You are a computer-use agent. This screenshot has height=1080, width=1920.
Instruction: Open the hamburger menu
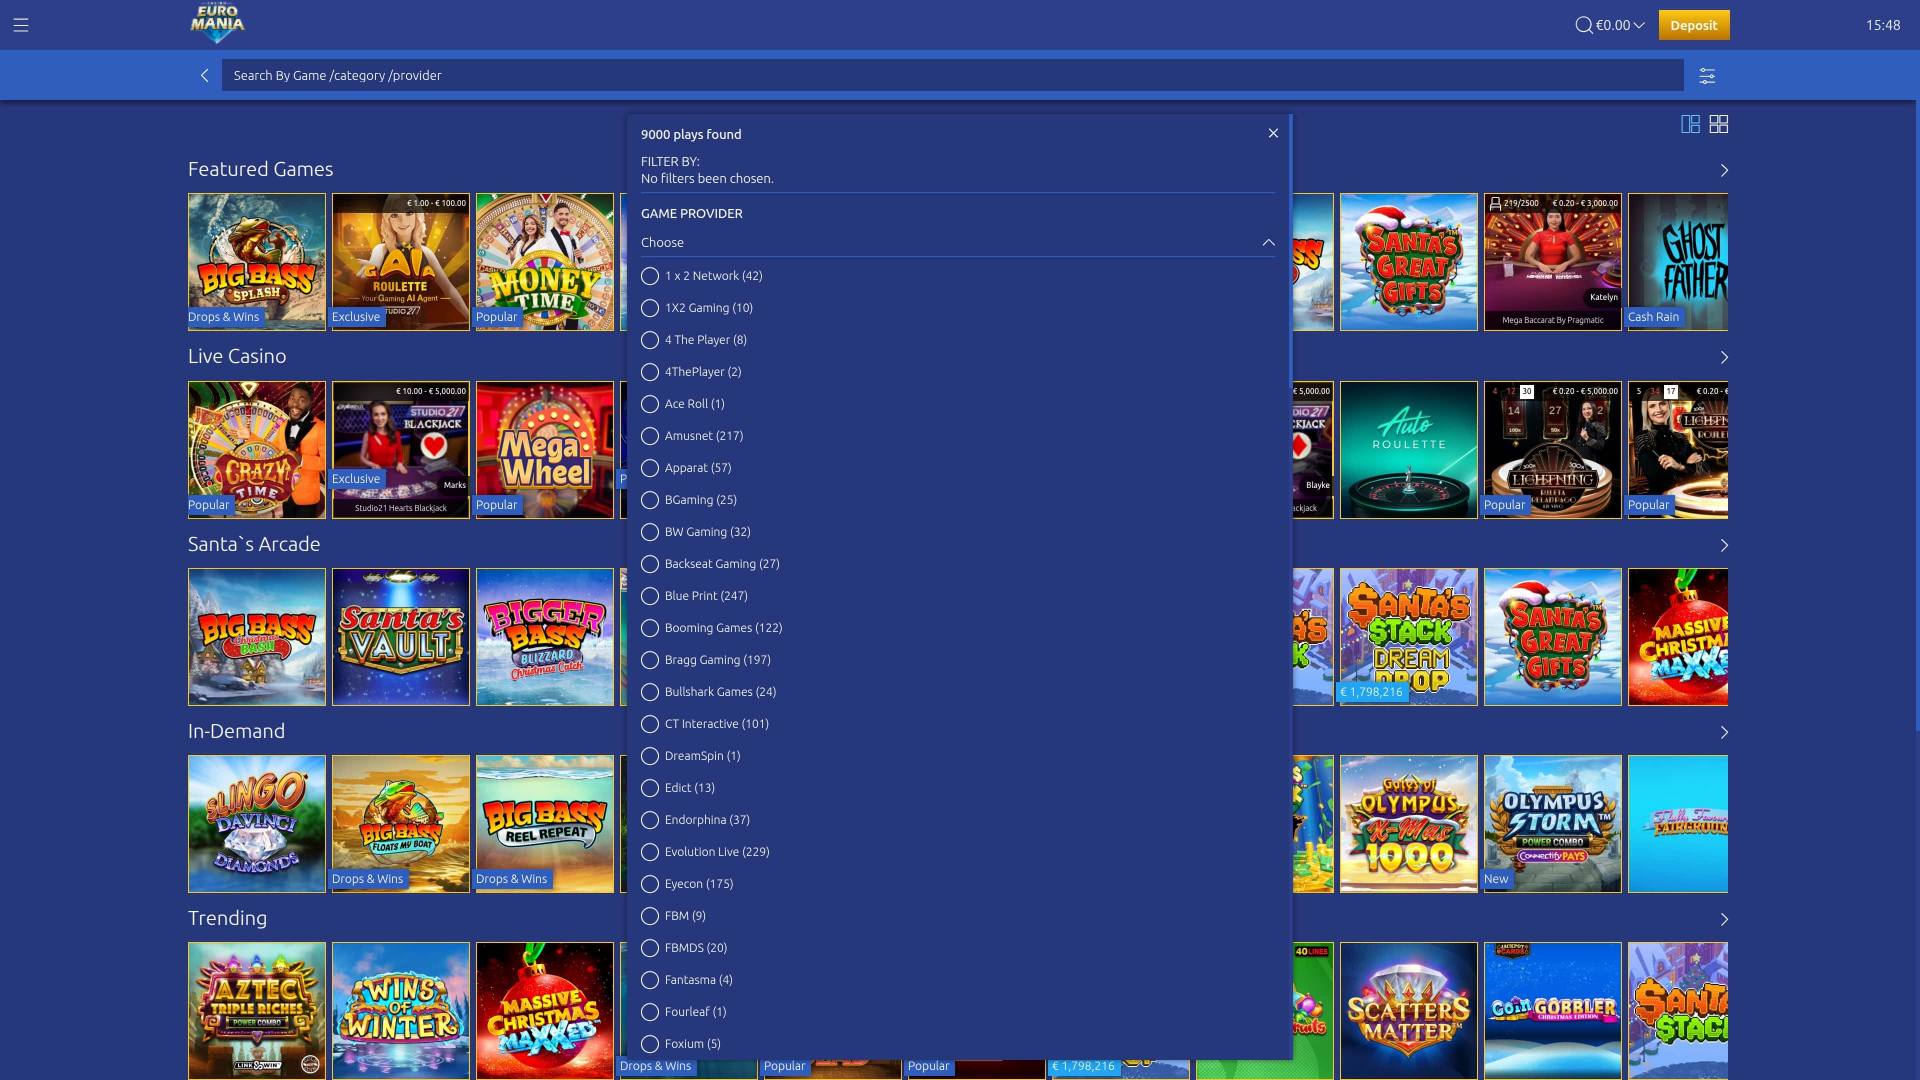tap(20, 26)
